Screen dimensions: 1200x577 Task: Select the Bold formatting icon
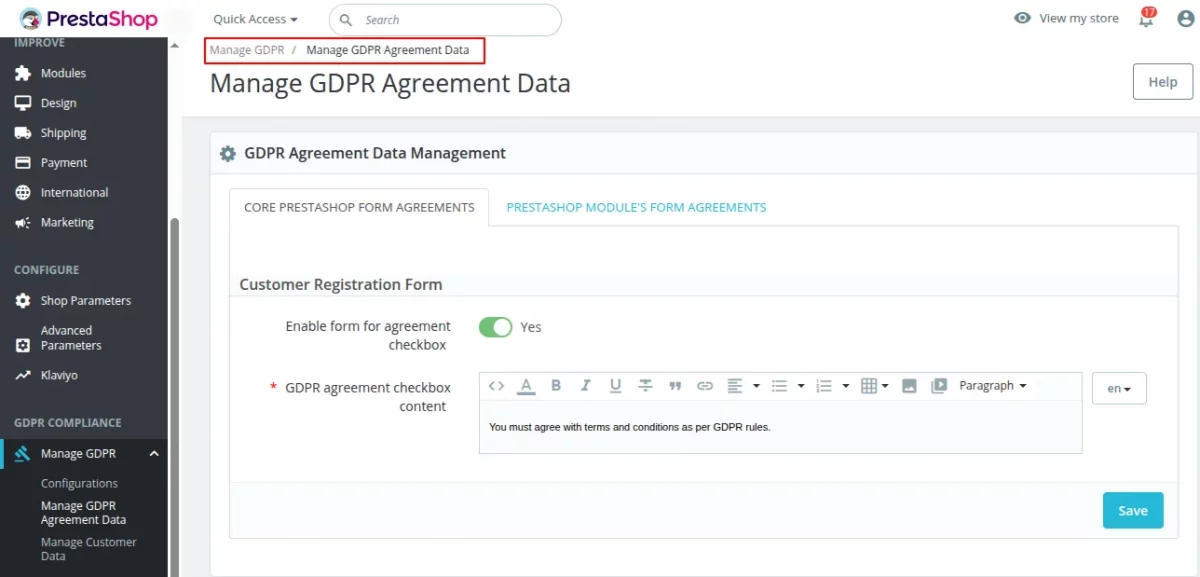coord(555,385)
